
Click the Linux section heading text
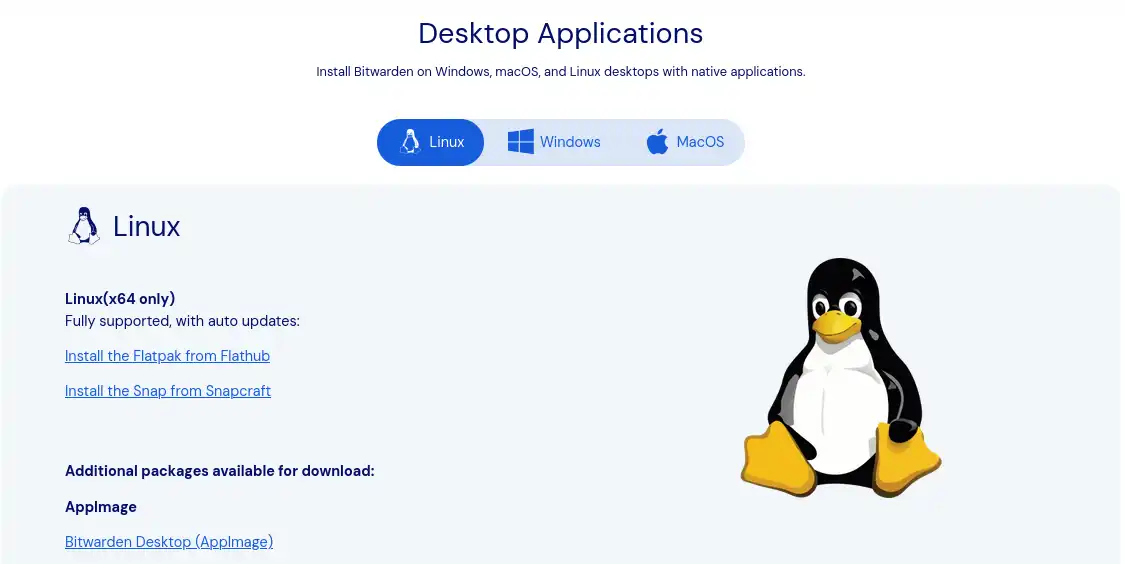[x=147, y=226]
